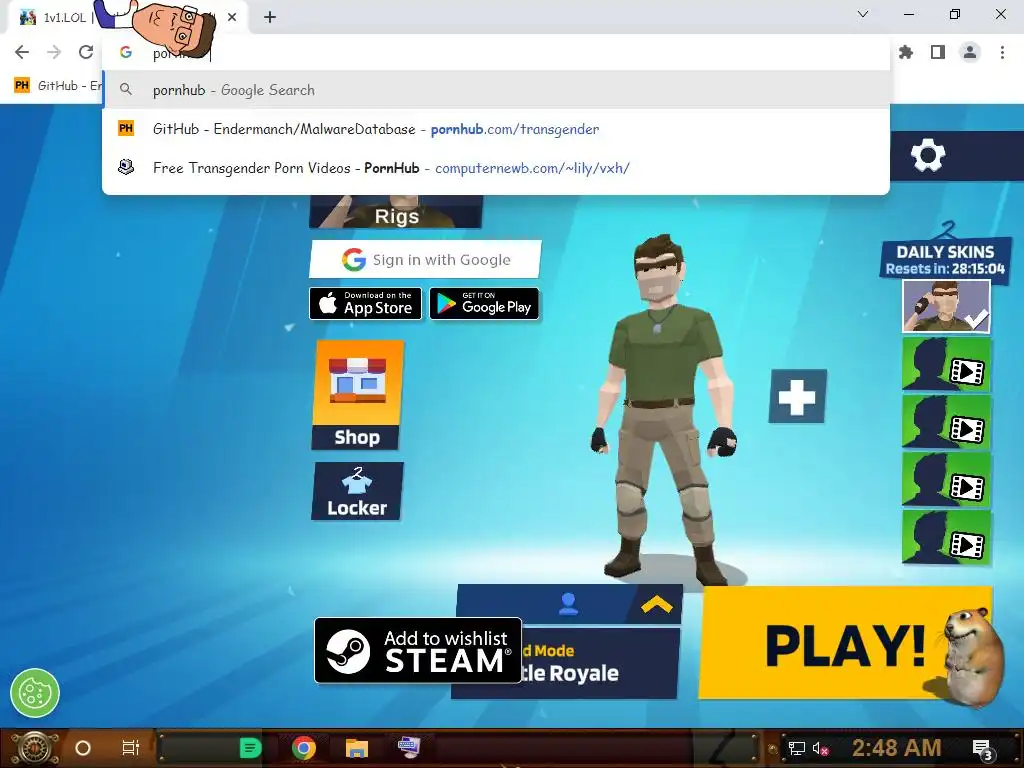Open the green chat app on taskbar
This screenshot has width=1024, height=768.
tap(250, 748)
